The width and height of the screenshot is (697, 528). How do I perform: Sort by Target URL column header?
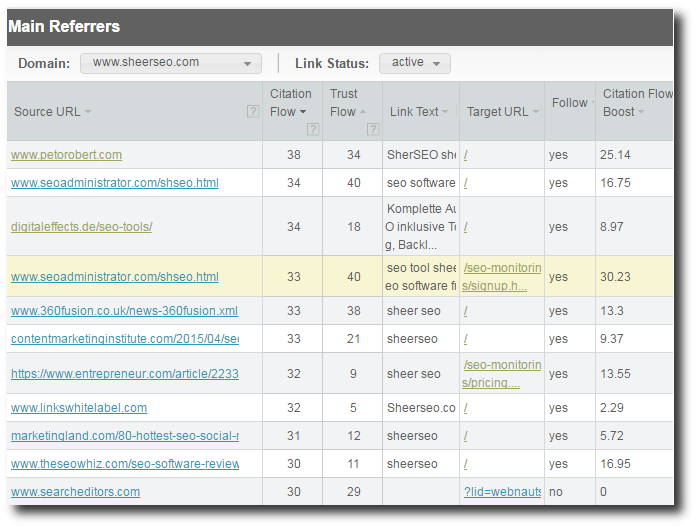pyautogui.click(x=502, y=112)
